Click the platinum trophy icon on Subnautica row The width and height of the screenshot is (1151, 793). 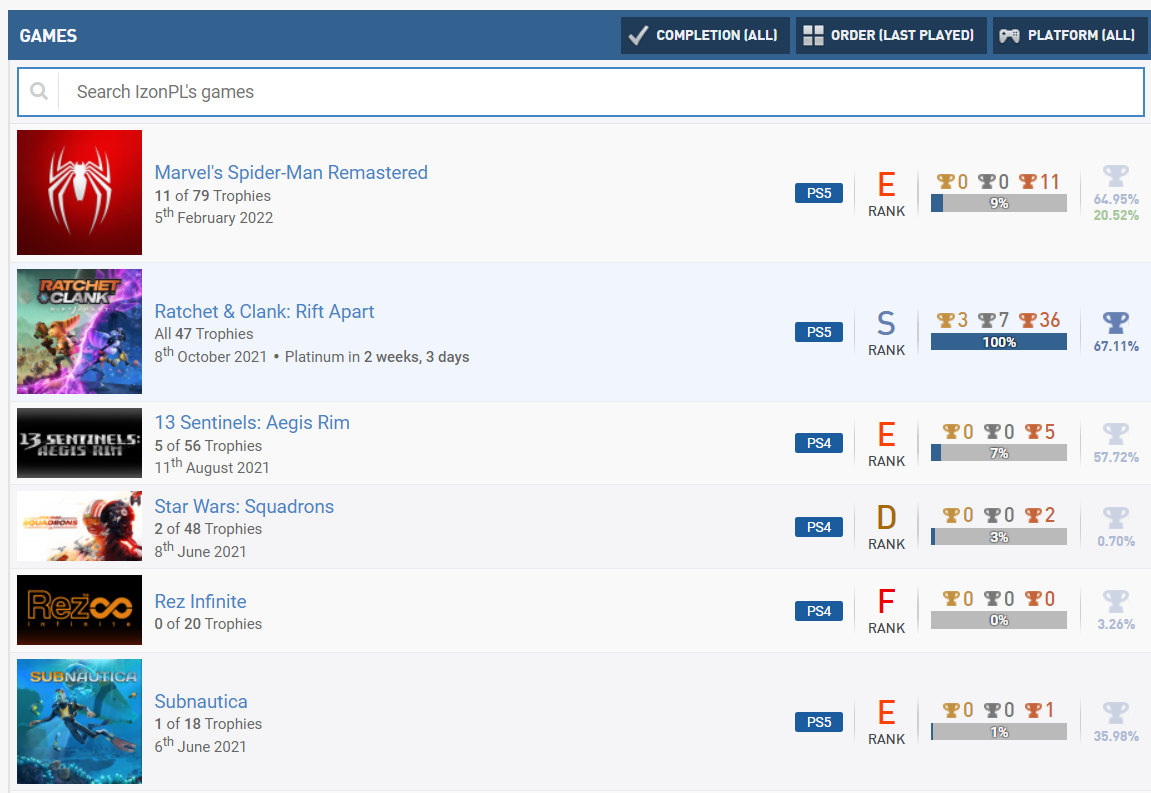click(1116, 712)
